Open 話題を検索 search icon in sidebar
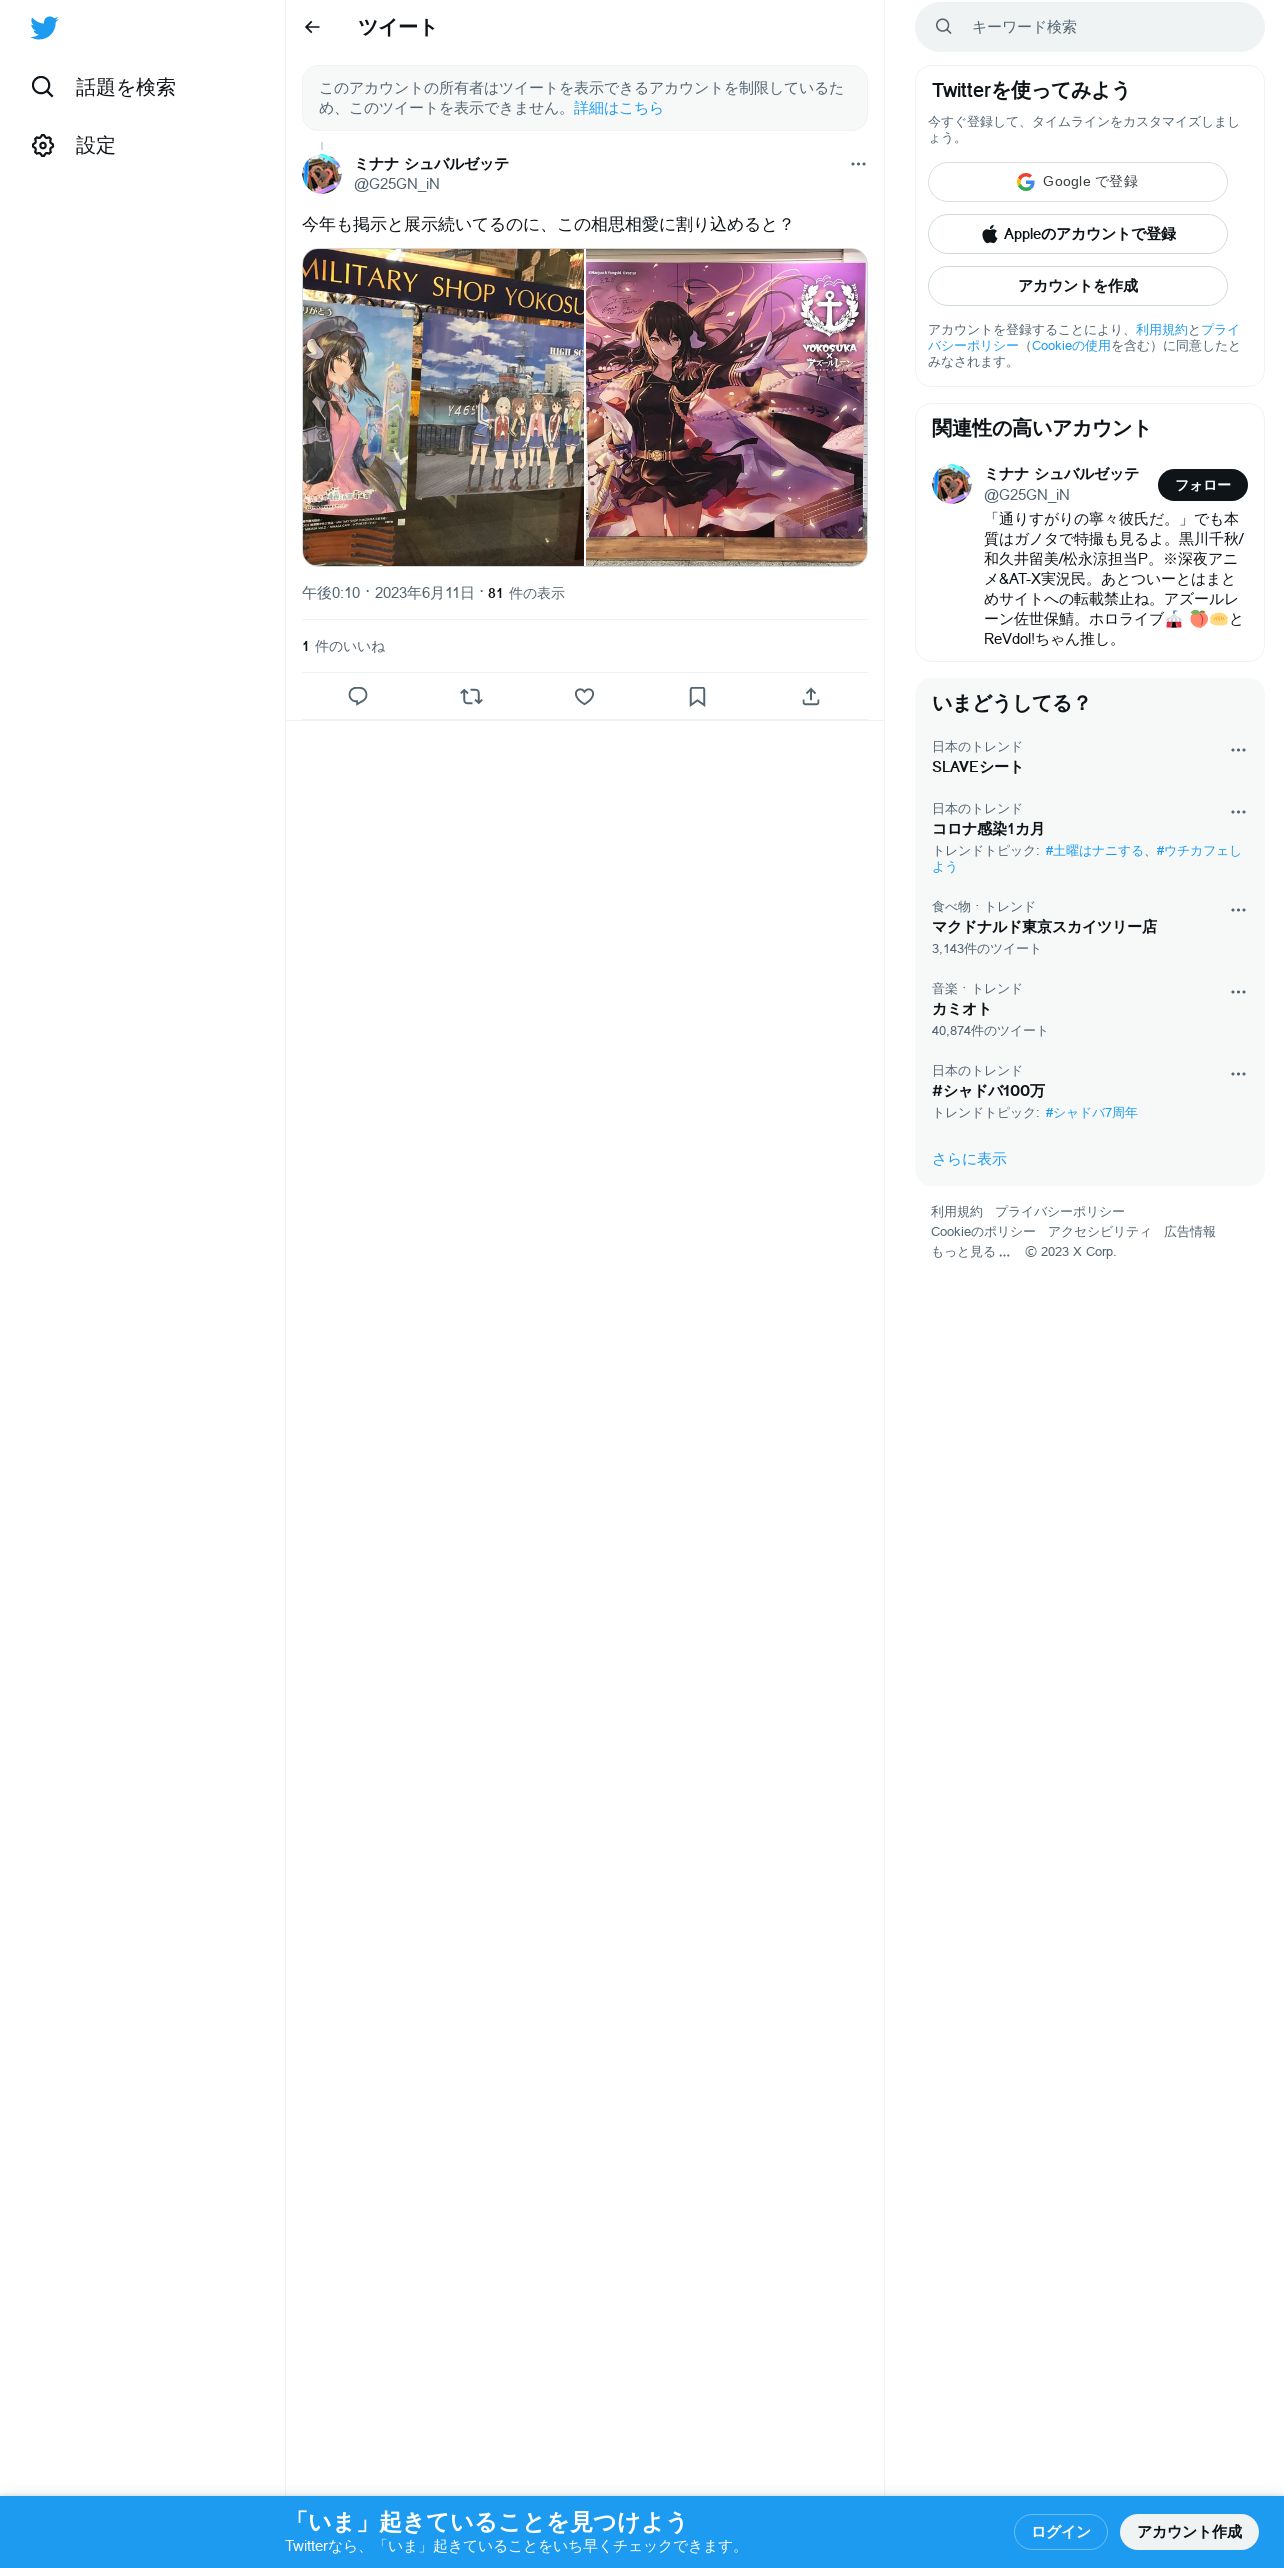The height and width of the screenshot is (2568, 1284). 43,87
